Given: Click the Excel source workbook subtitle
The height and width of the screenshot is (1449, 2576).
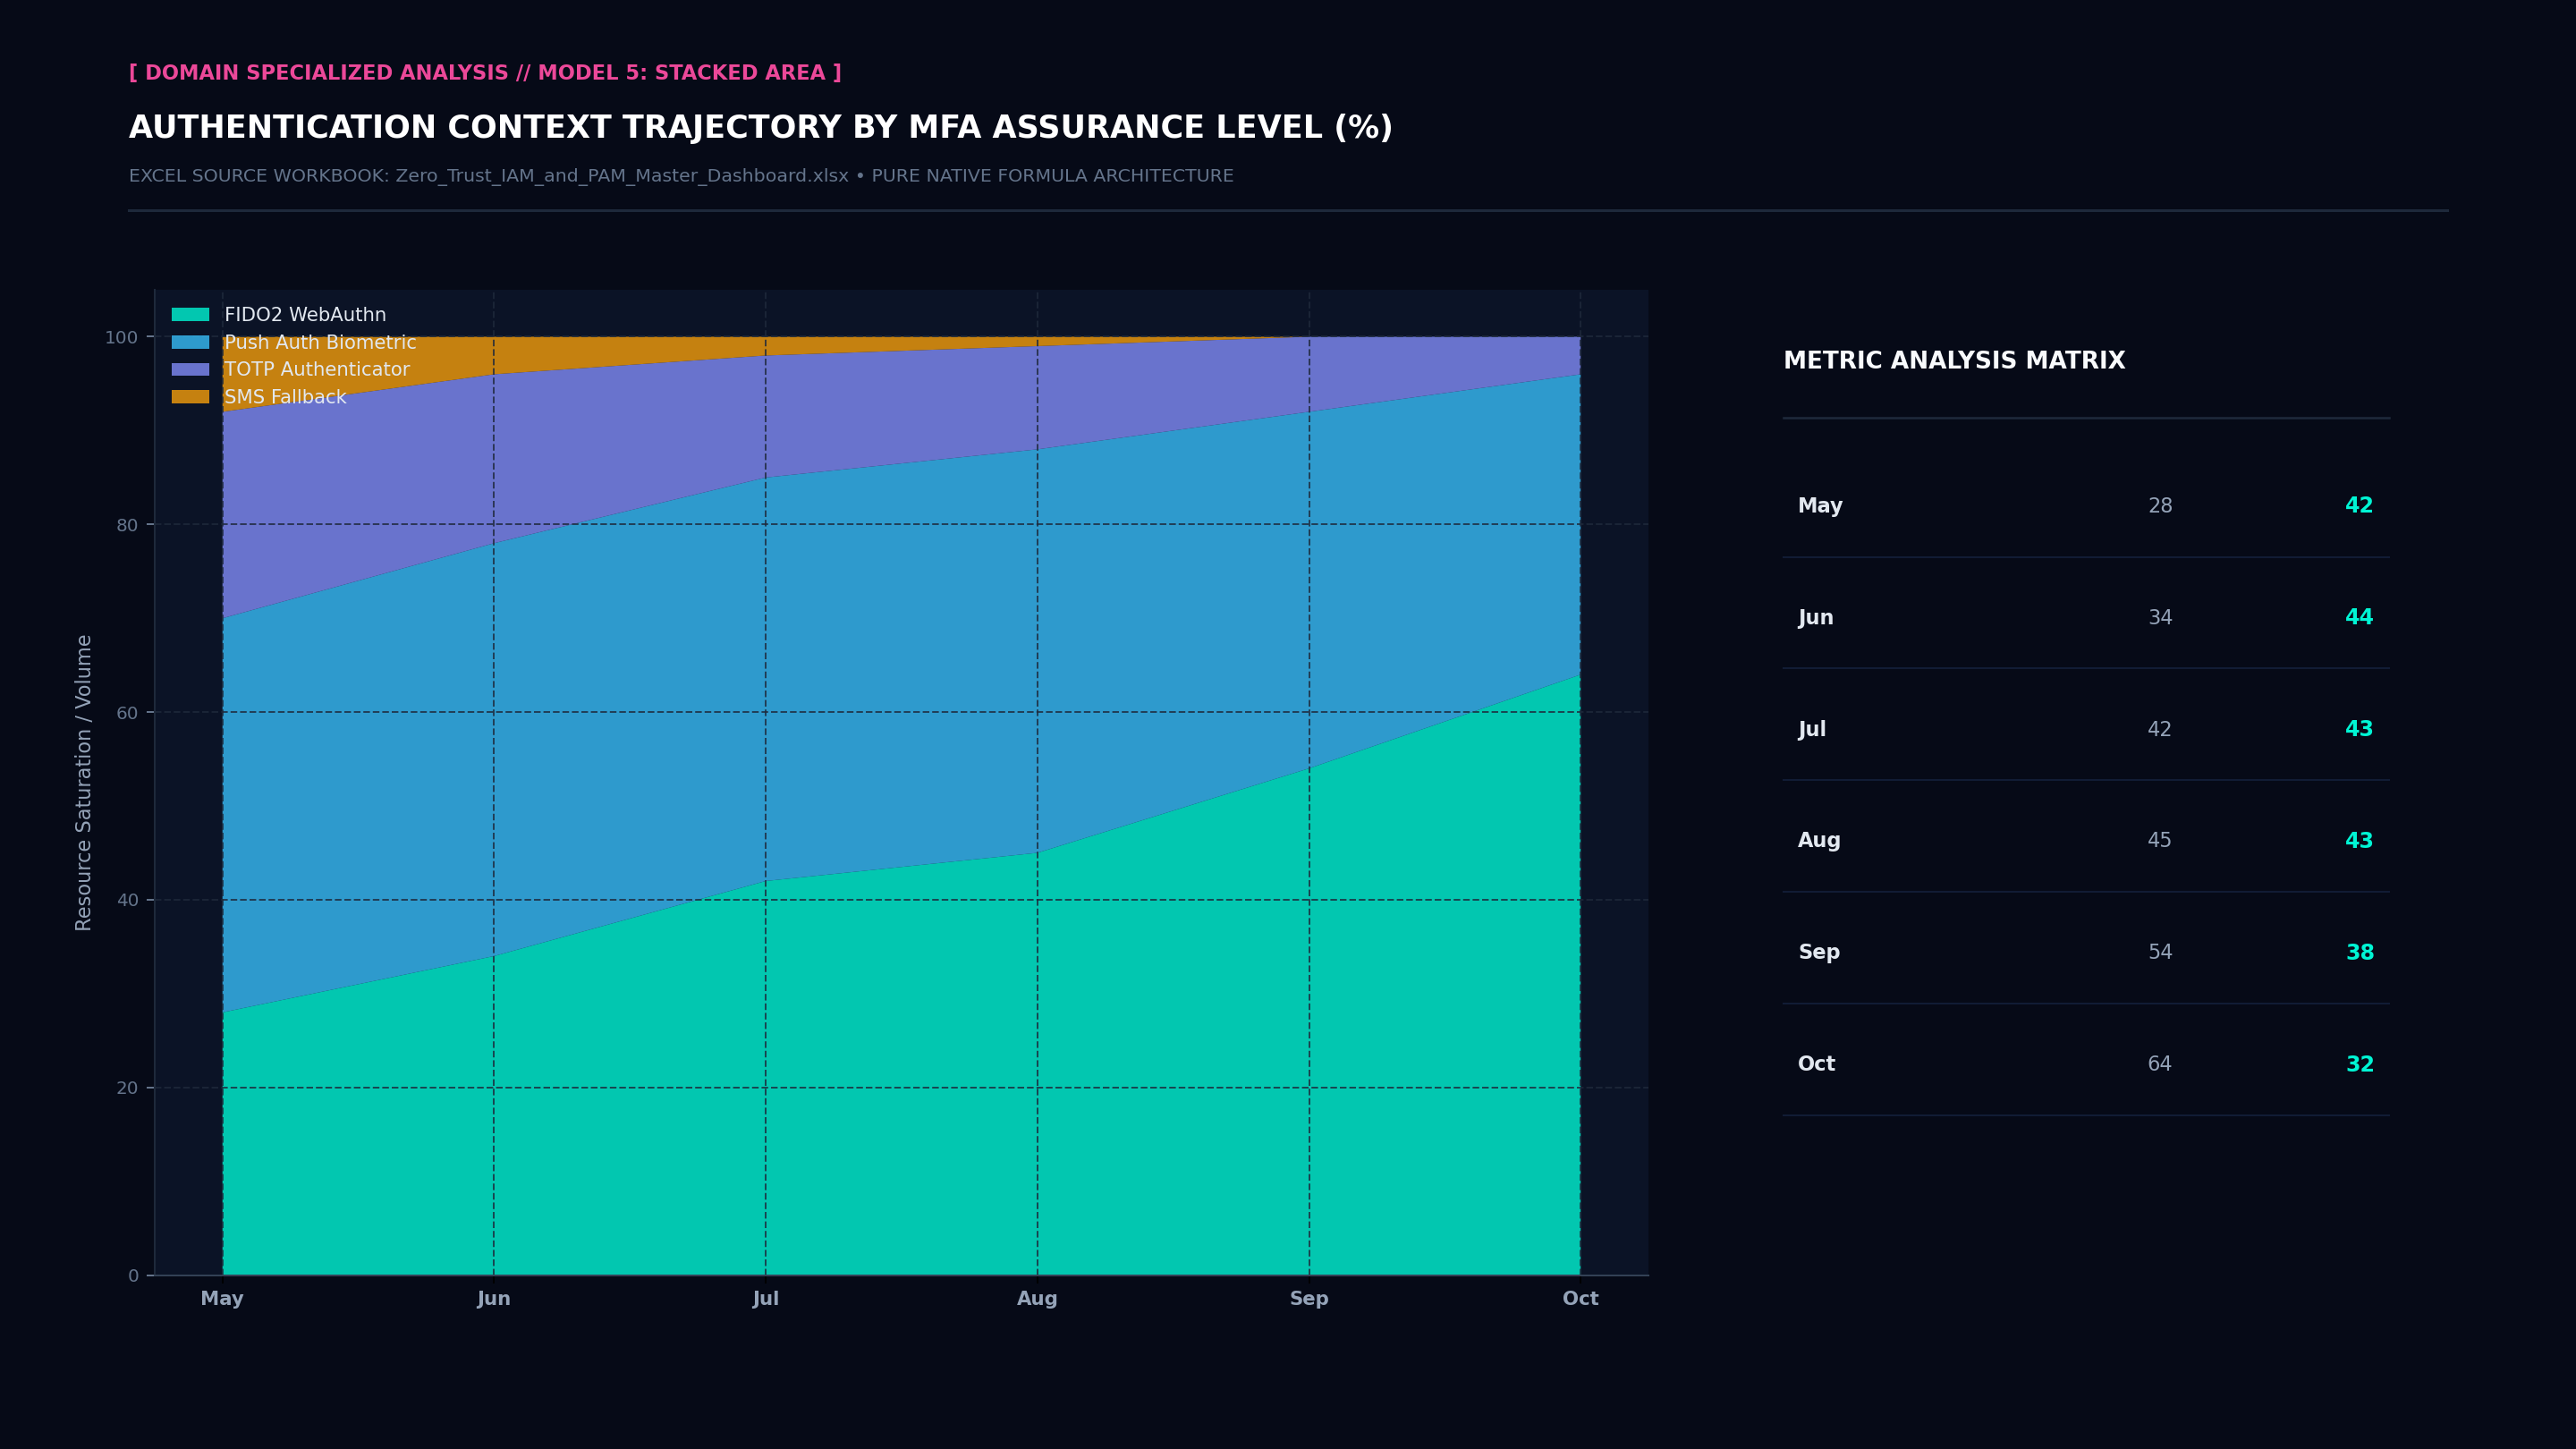Looking at the screenshot, I should 681,176.
